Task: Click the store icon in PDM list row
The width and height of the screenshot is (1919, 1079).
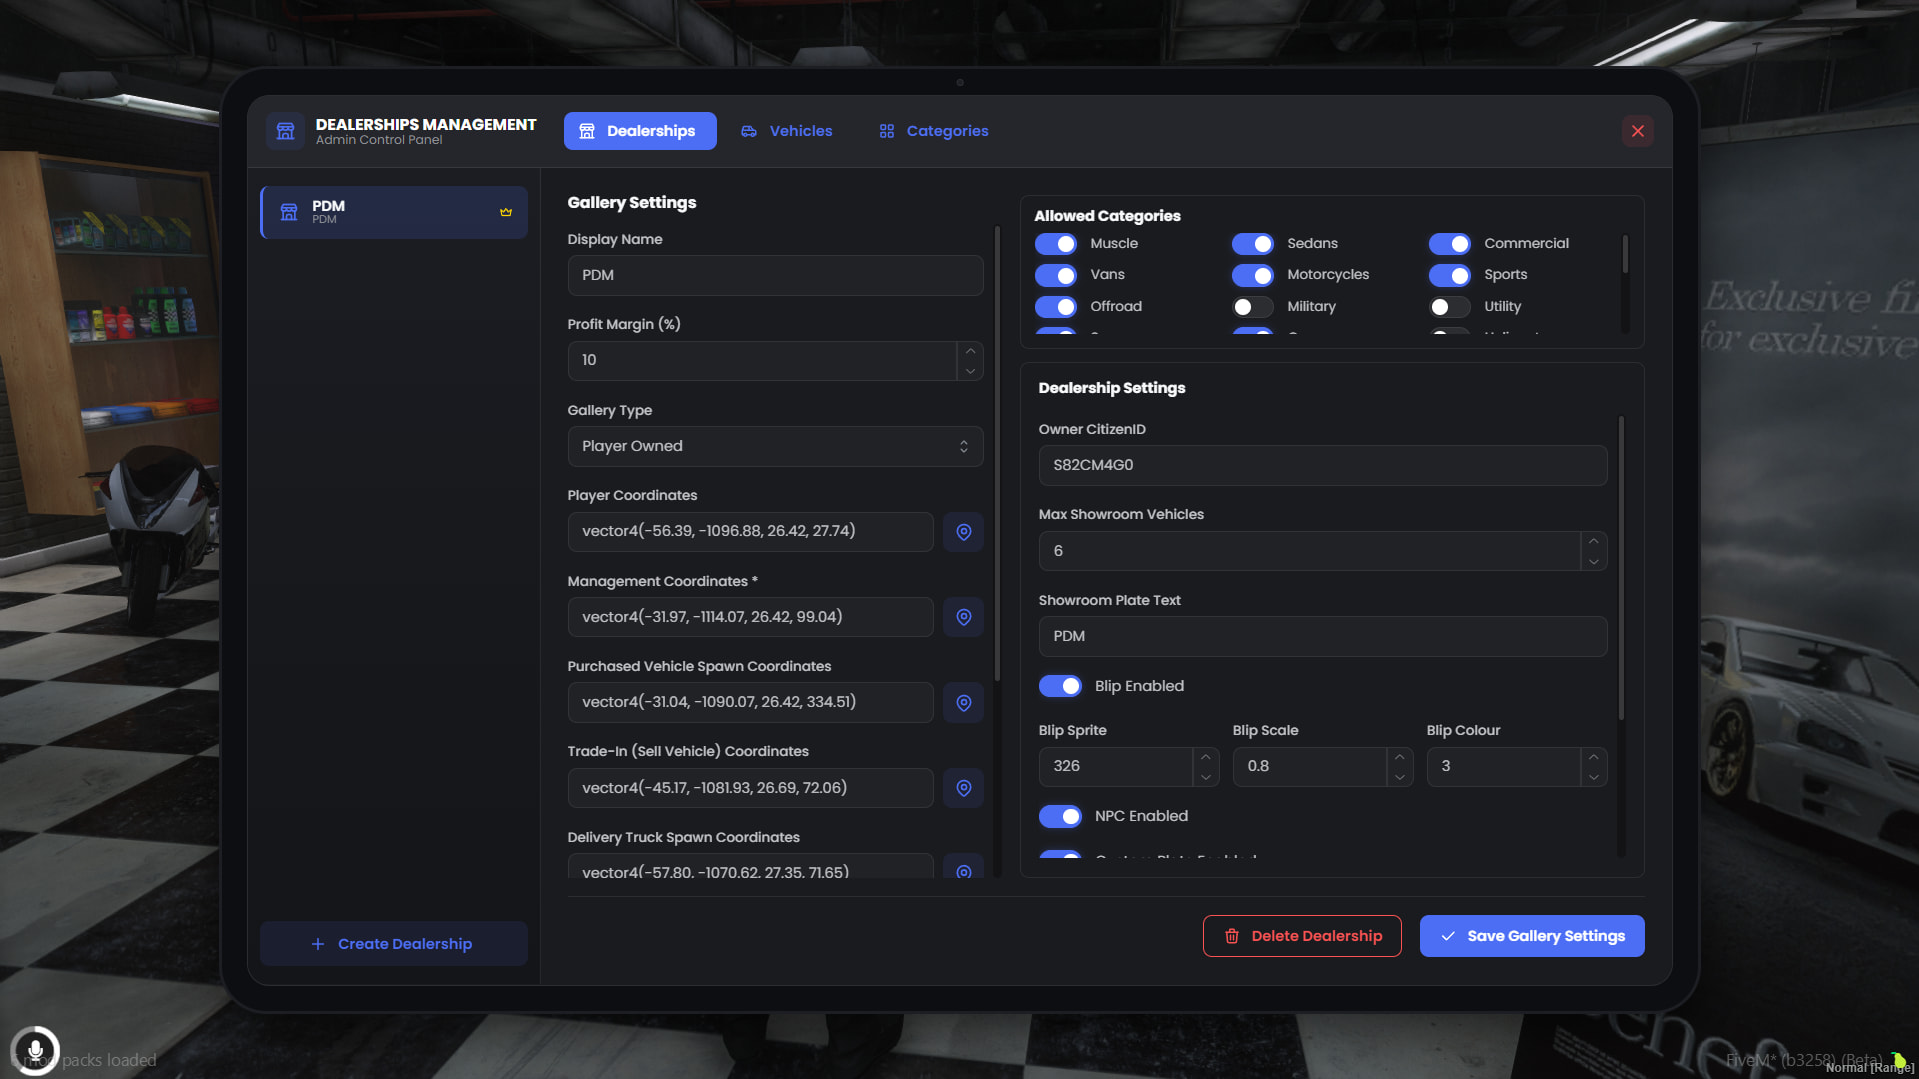Action: click(x=289, y=212)
